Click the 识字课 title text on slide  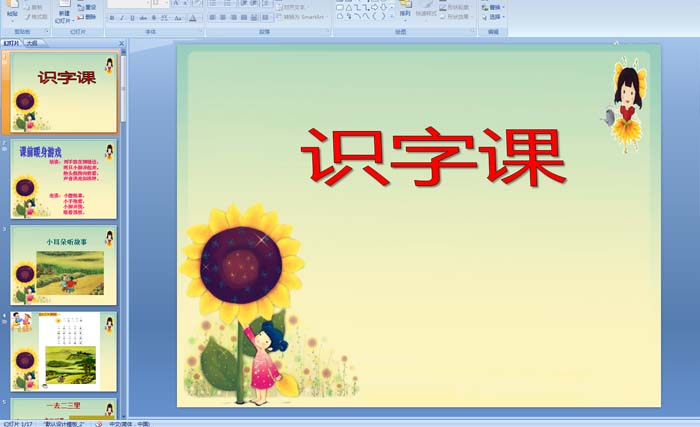(433, 156)
